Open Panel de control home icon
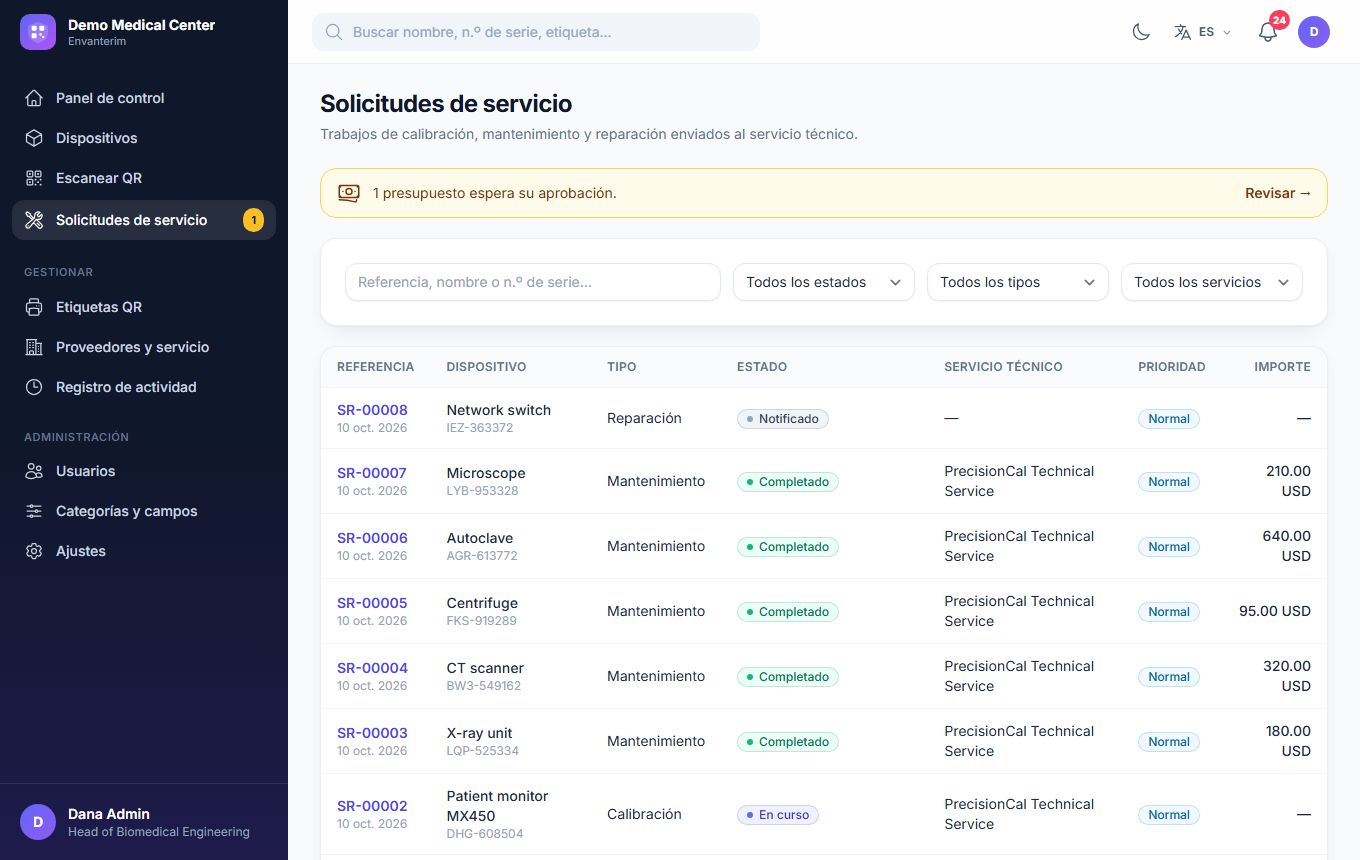Viewport: 1360px width, 860px height. [x=34, y=98]
